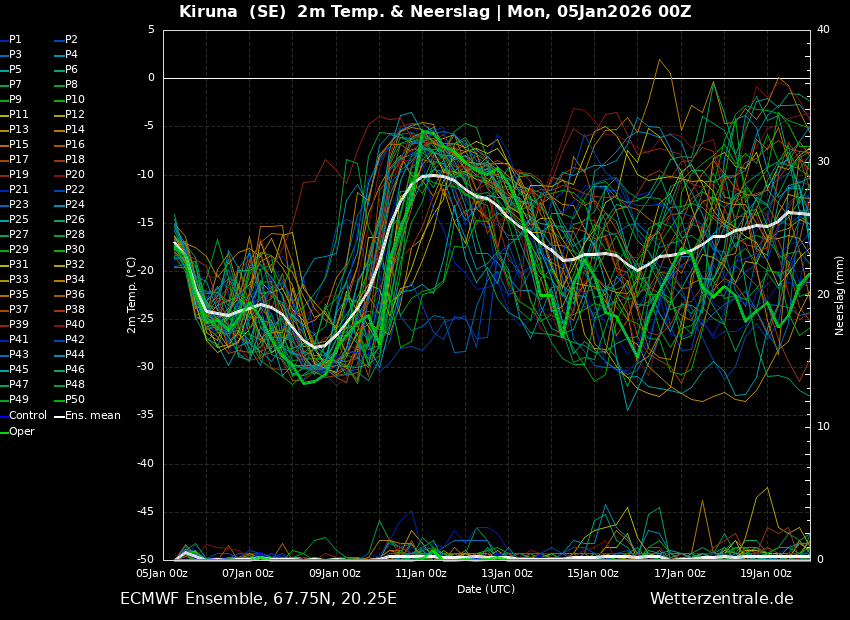Click the '-45' temperature tick label
This screenshot has height=620, width=850.
pyautogui.click(x=145, y=512)
